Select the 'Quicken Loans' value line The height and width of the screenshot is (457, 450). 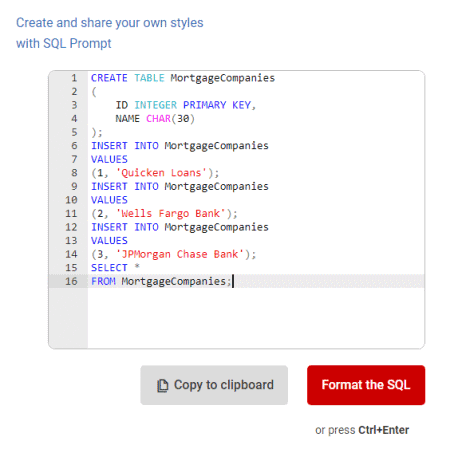click(155, 173)
